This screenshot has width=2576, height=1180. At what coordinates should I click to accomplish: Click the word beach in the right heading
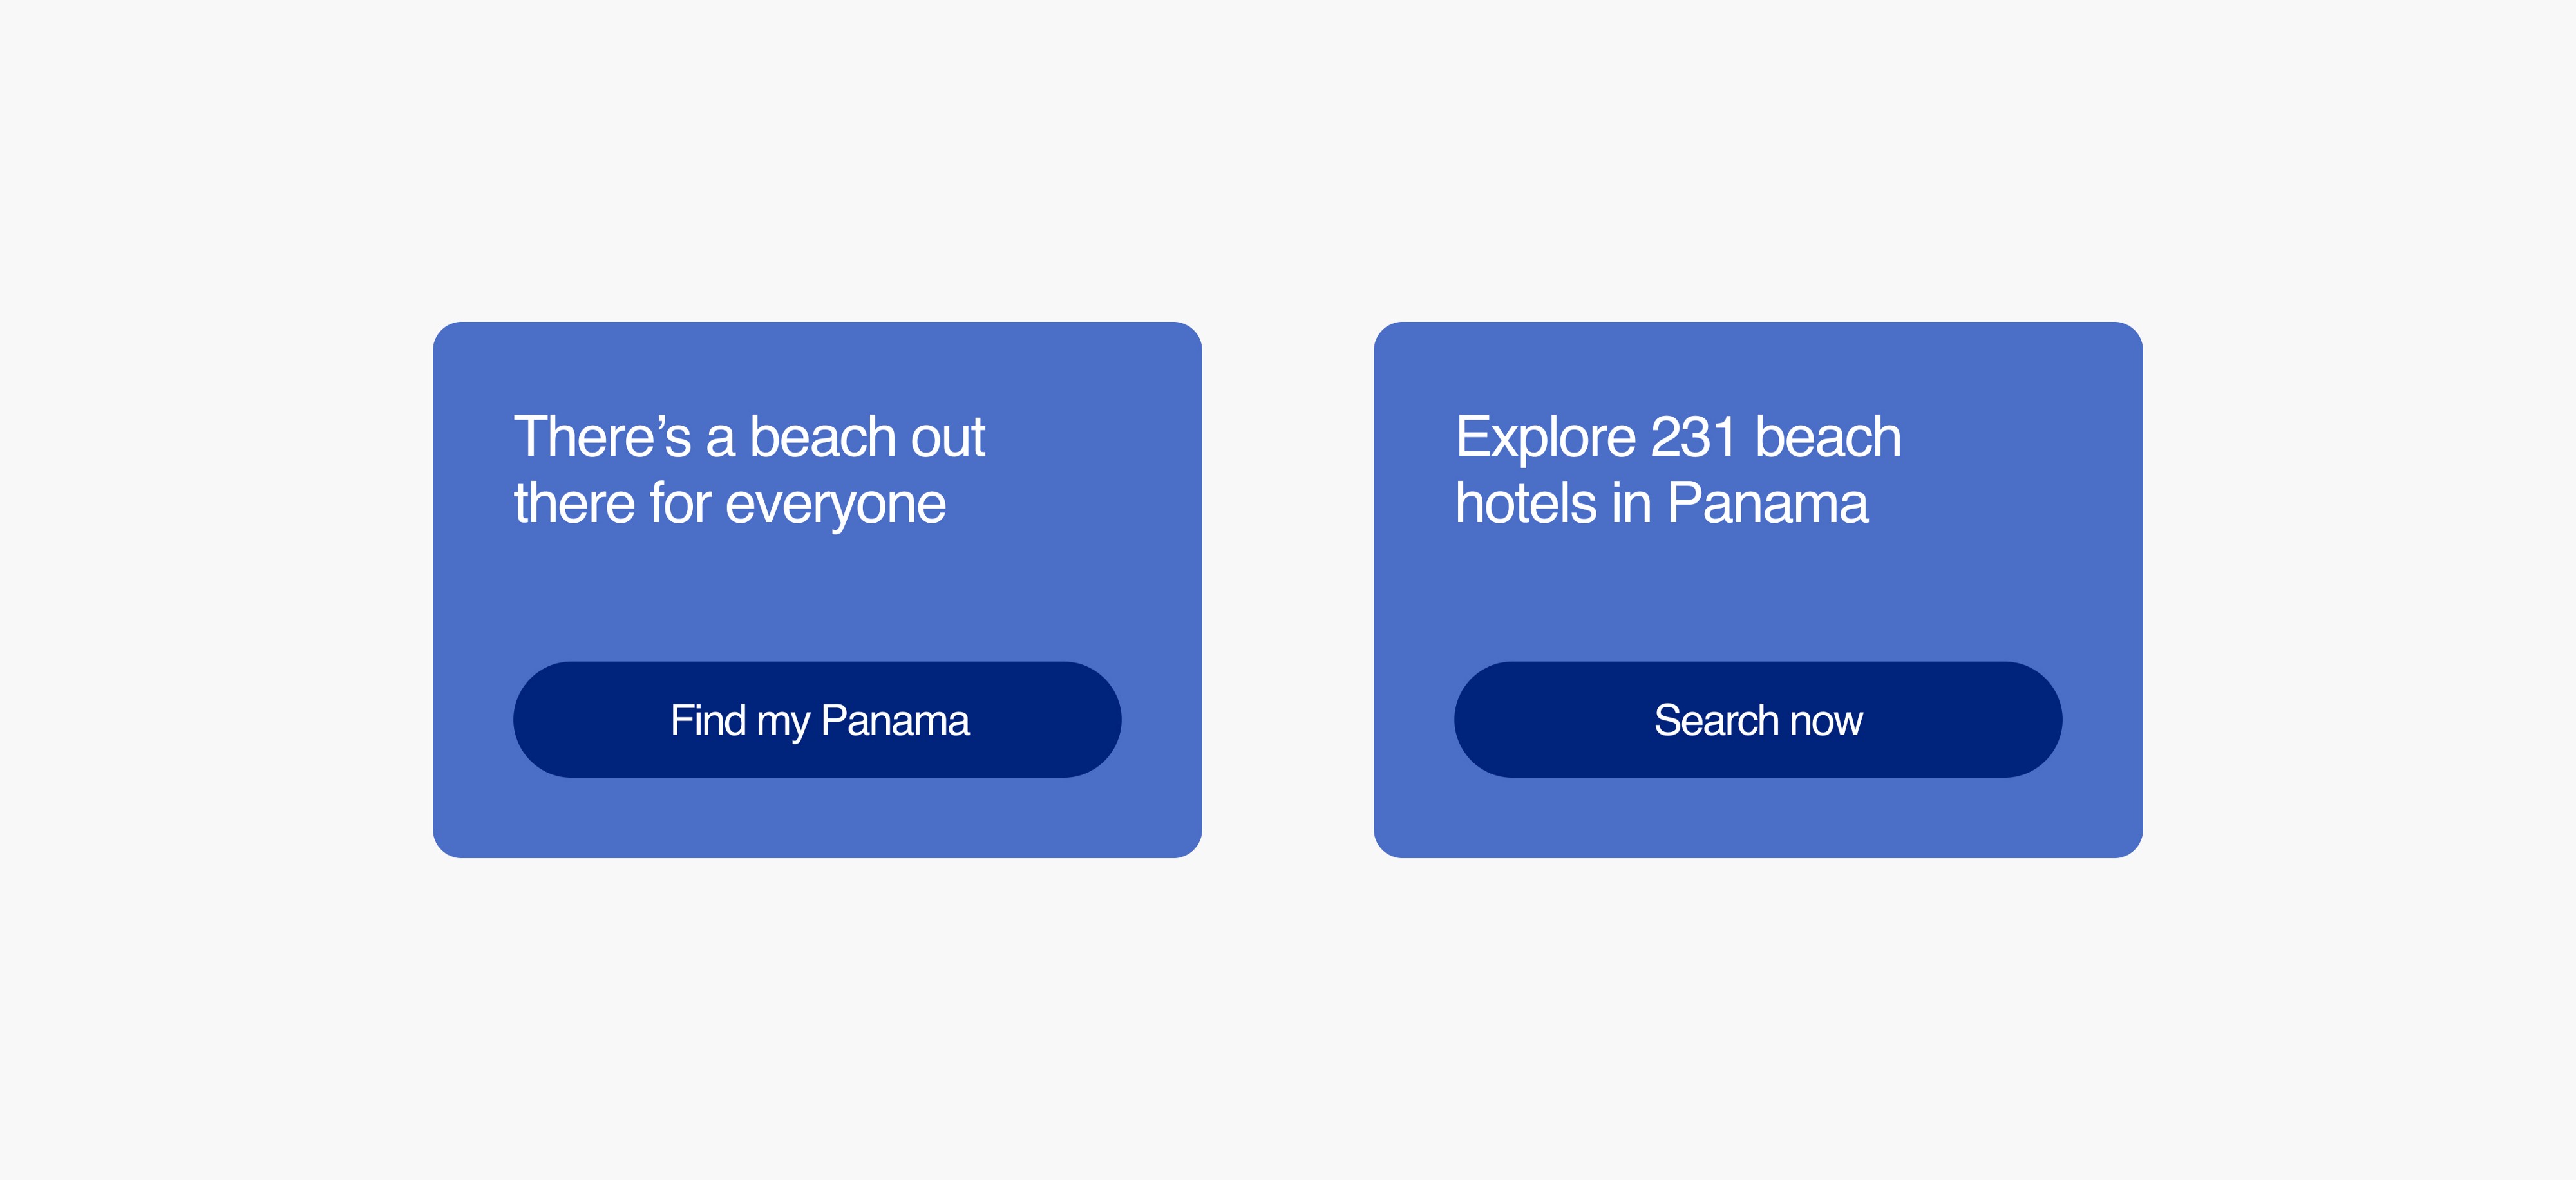click(1828, 437)
